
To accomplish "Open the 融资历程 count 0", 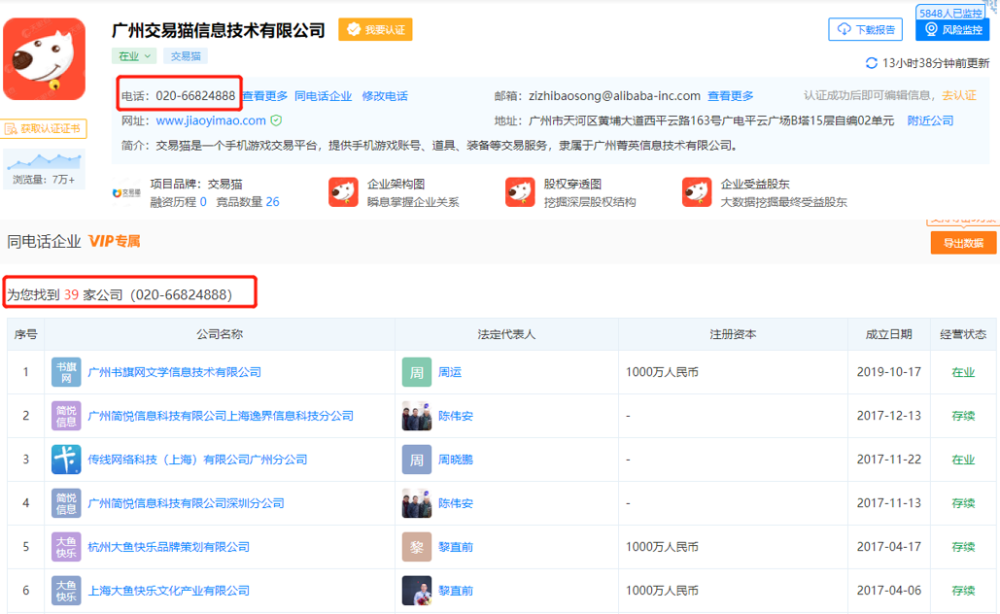I will point(203,202).
